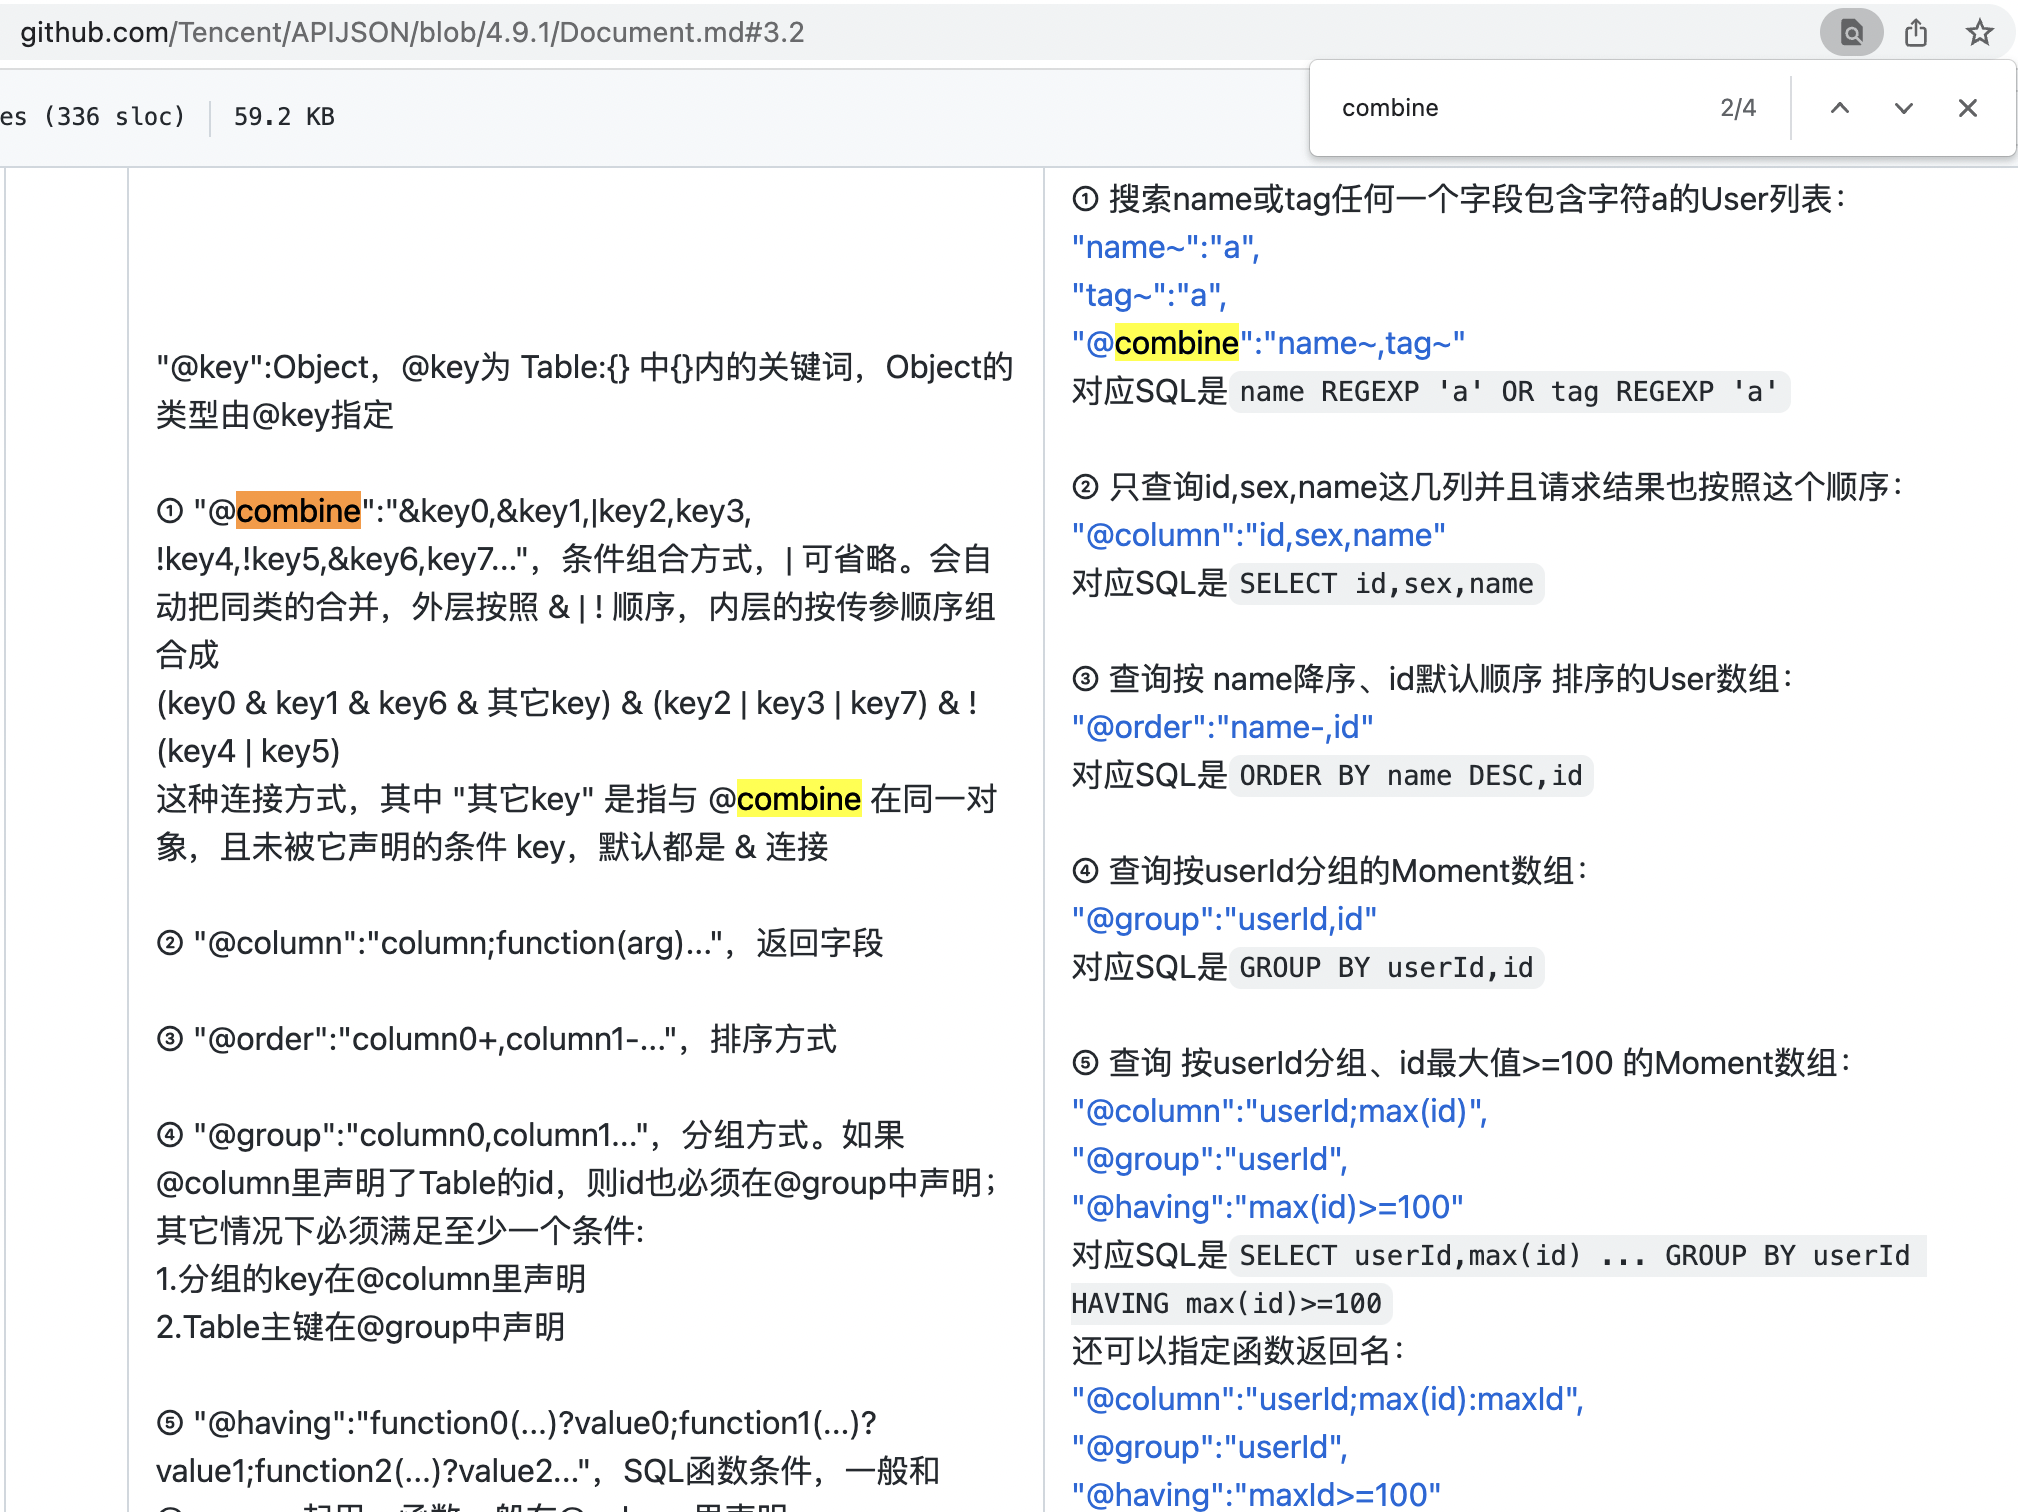The width and height of the screenshot is (2018, 1512).
Task: Open the "@column":"id,sex,name" link
Action: [x=1257, y=535]
